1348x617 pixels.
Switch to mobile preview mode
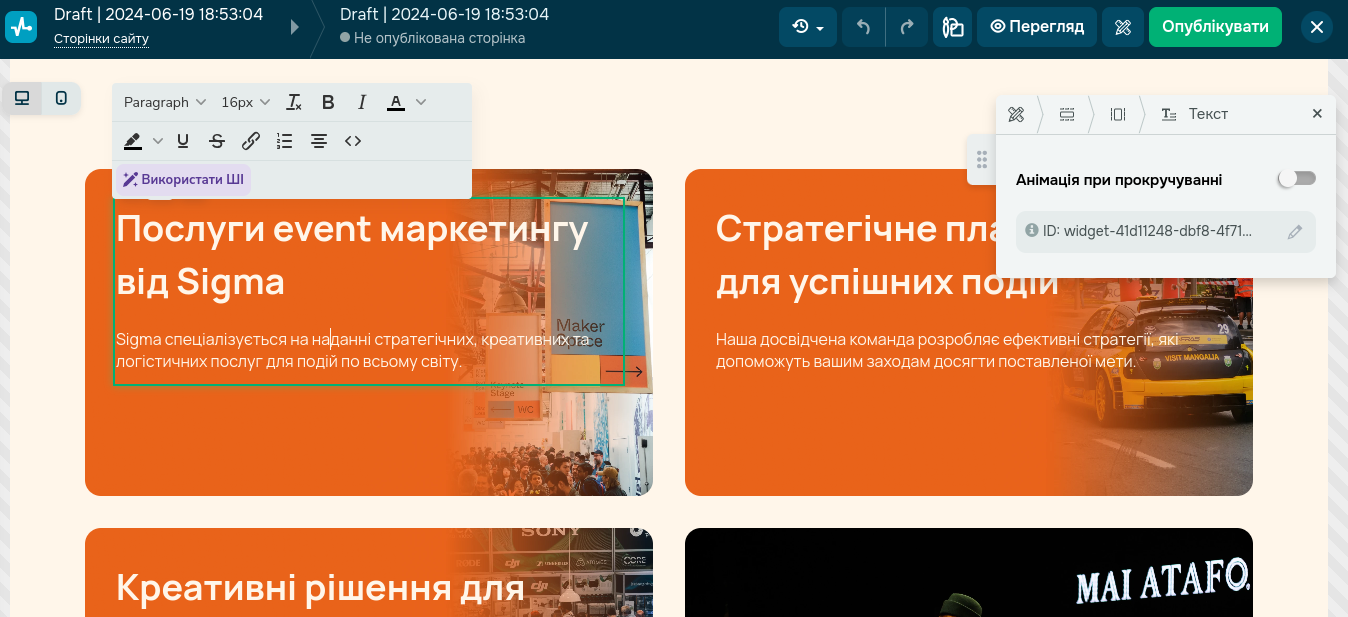tap(61, 99)
